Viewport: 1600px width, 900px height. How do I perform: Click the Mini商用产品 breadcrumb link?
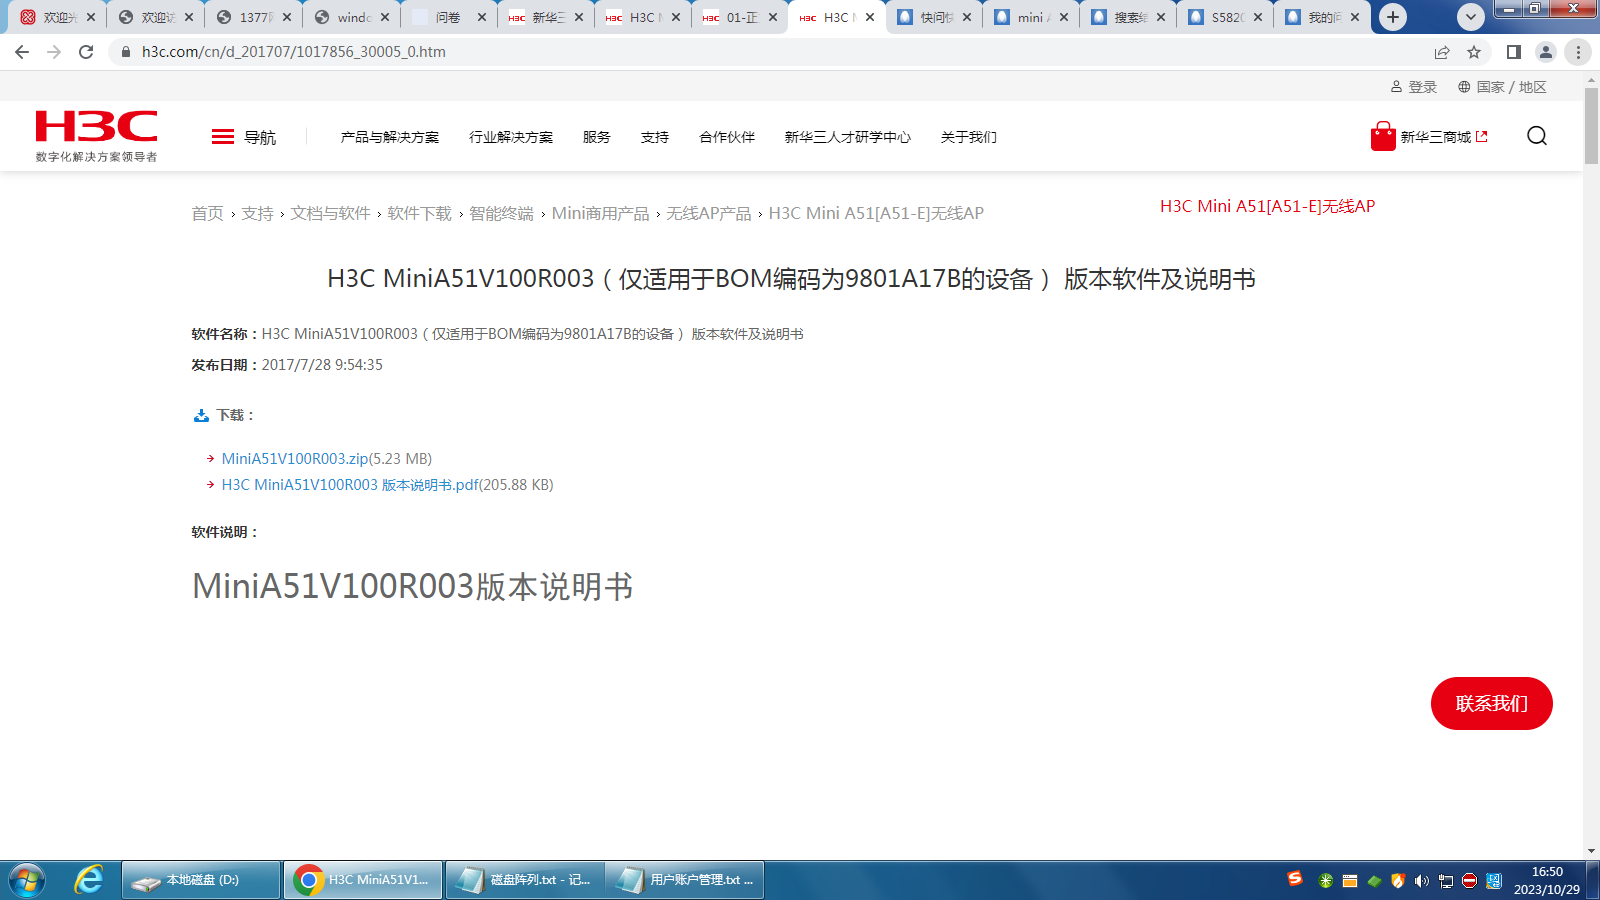pyautogui.click(x=601, y=213)
